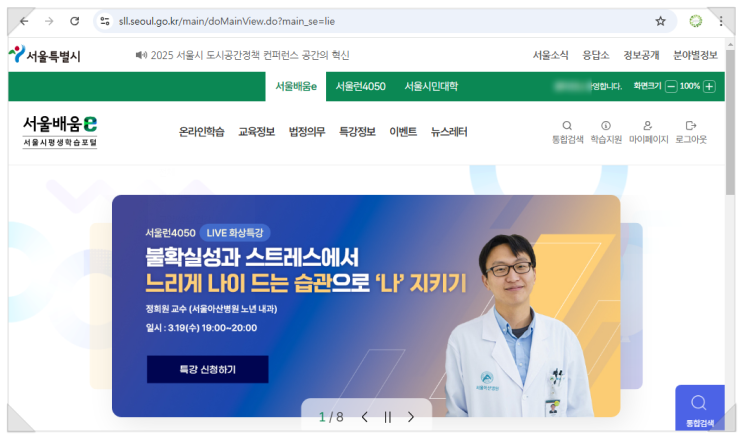Image resolution: width=743 pixels, height=439 pixels.
Task: Click the browser forward arrow
Action: (49, 21)
